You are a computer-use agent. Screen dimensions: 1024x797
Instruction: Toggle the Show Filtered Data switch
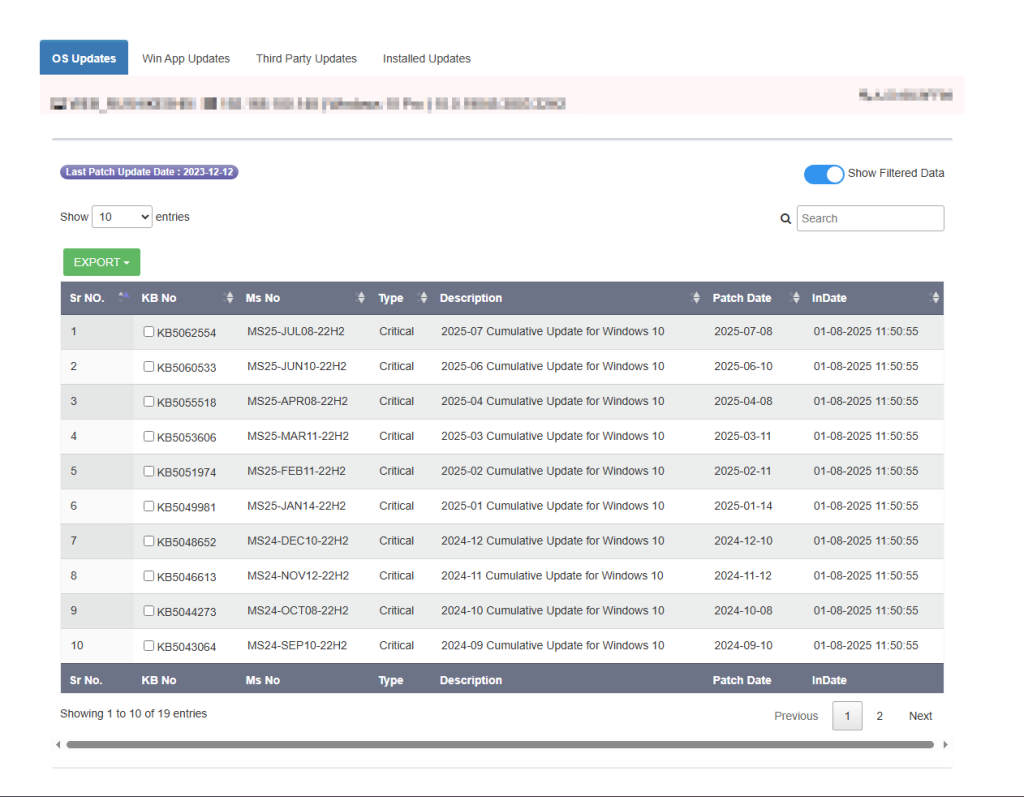pos(824,174)
